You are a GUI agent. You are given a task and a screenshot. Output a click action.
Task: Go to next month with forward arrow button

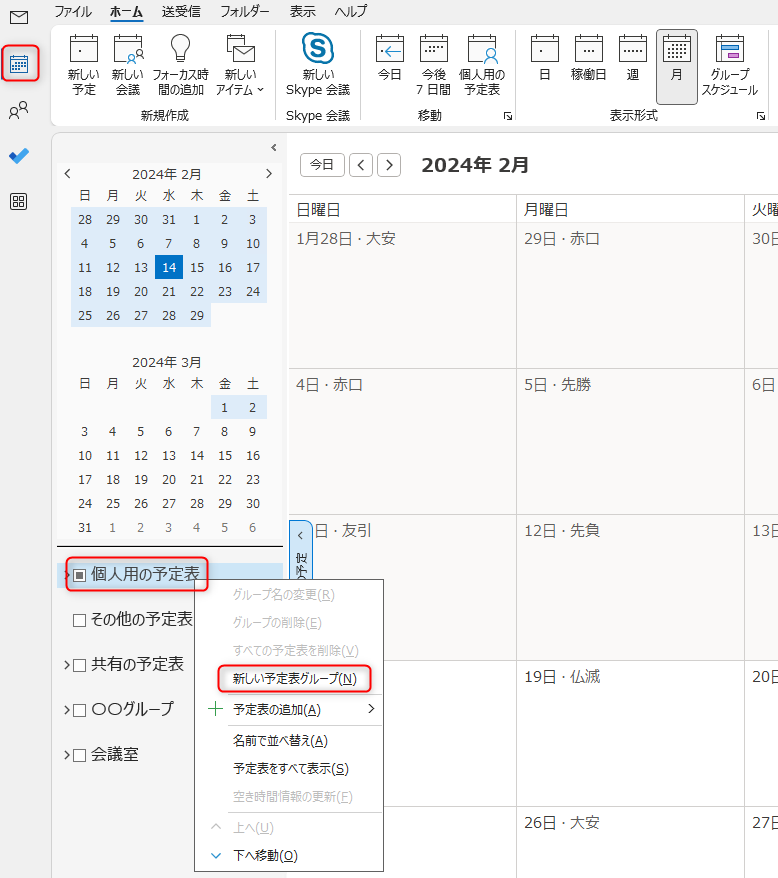point(389,165)
